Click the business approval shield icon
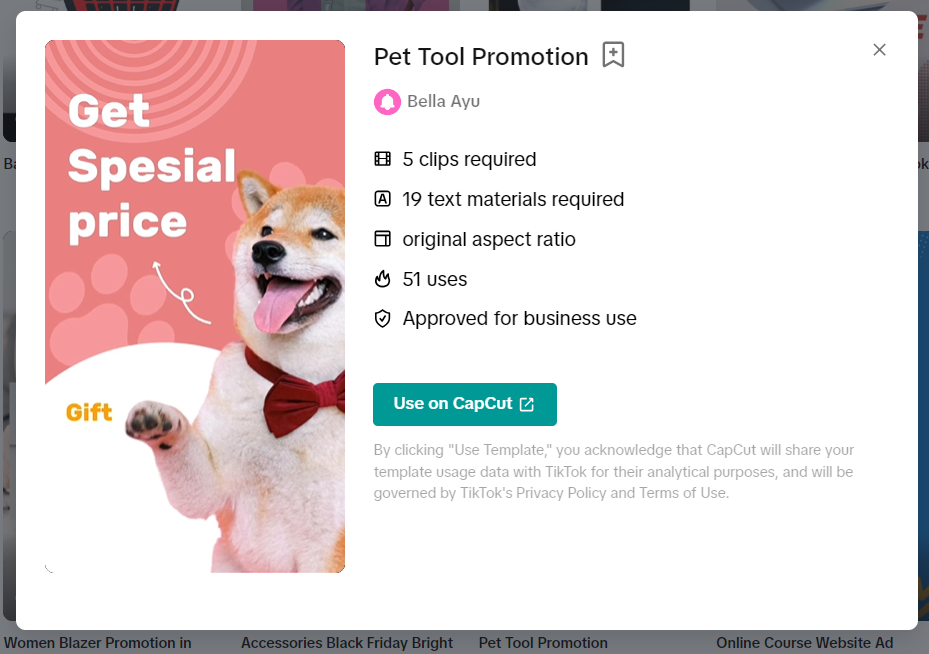The image size is (929, 654). (x=383, y=319)
